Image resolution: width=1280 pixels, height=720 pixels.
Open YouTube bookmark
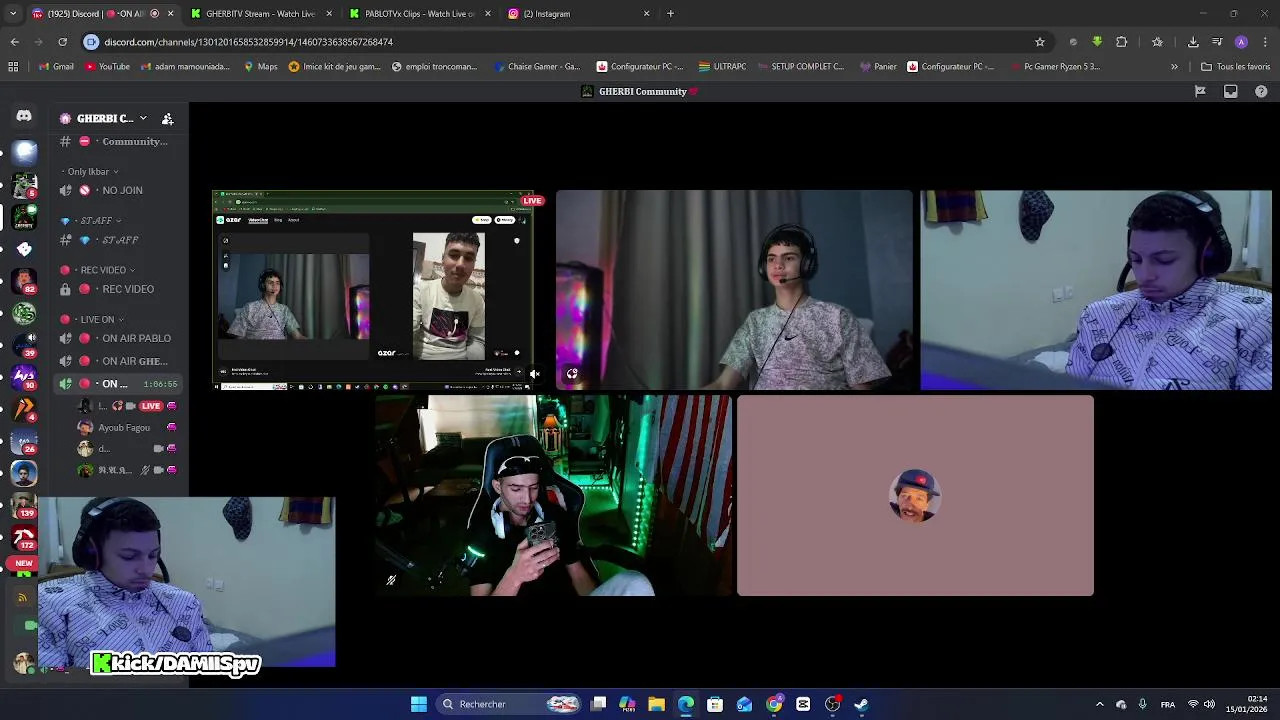pyautogui.click(x=107, y=67)
